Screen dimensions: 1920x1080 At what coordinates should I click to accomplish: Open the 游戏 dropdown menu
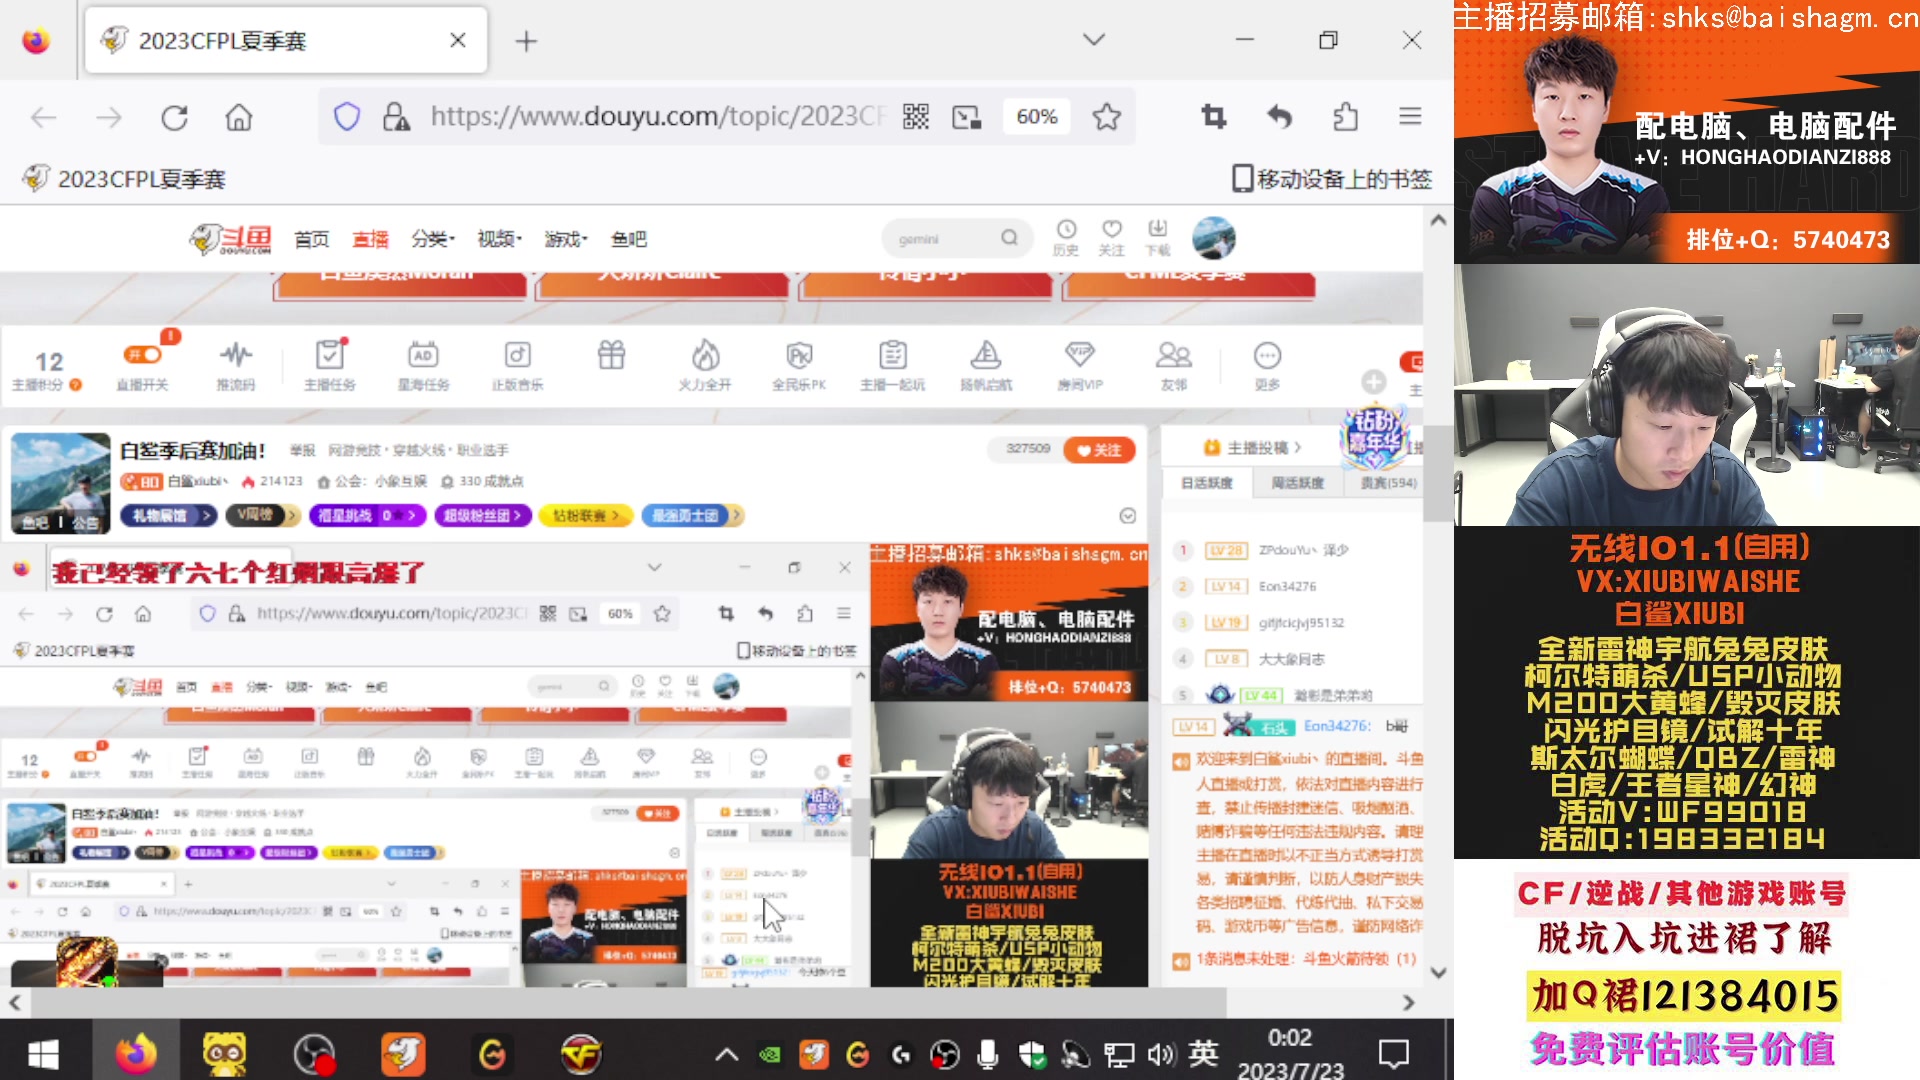(x=566, y=239)
